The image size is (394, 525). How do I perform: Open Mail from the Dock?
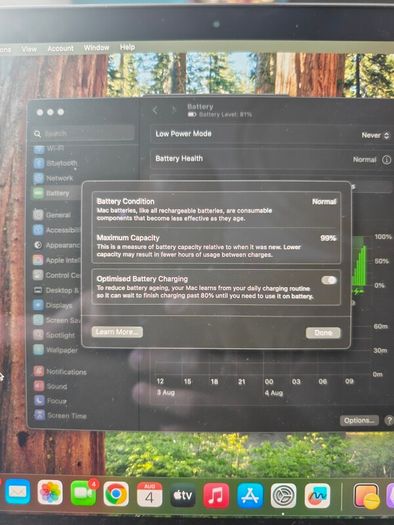[17, 492]
